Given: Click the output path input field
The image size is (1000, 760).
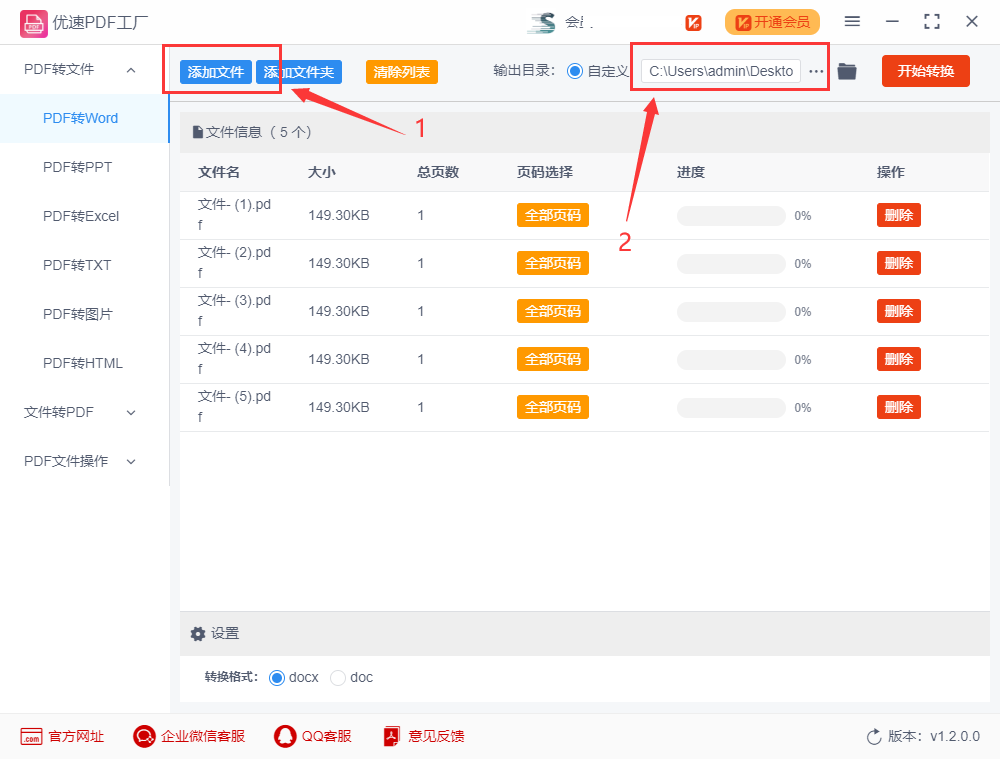Looking at the screenshot, I should click(721, 71).
